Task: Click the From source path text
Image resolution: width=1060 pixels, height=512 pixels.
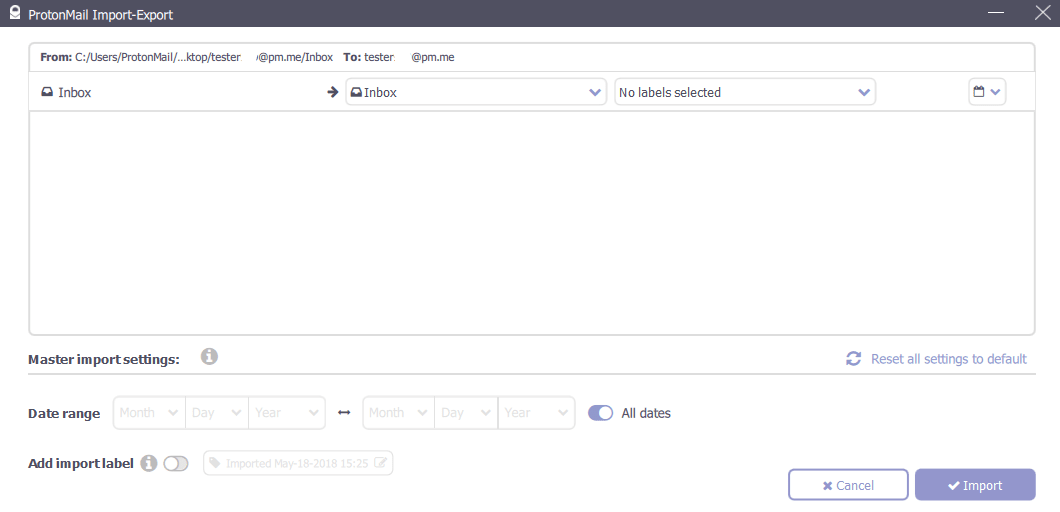Action: coord(187,57)
